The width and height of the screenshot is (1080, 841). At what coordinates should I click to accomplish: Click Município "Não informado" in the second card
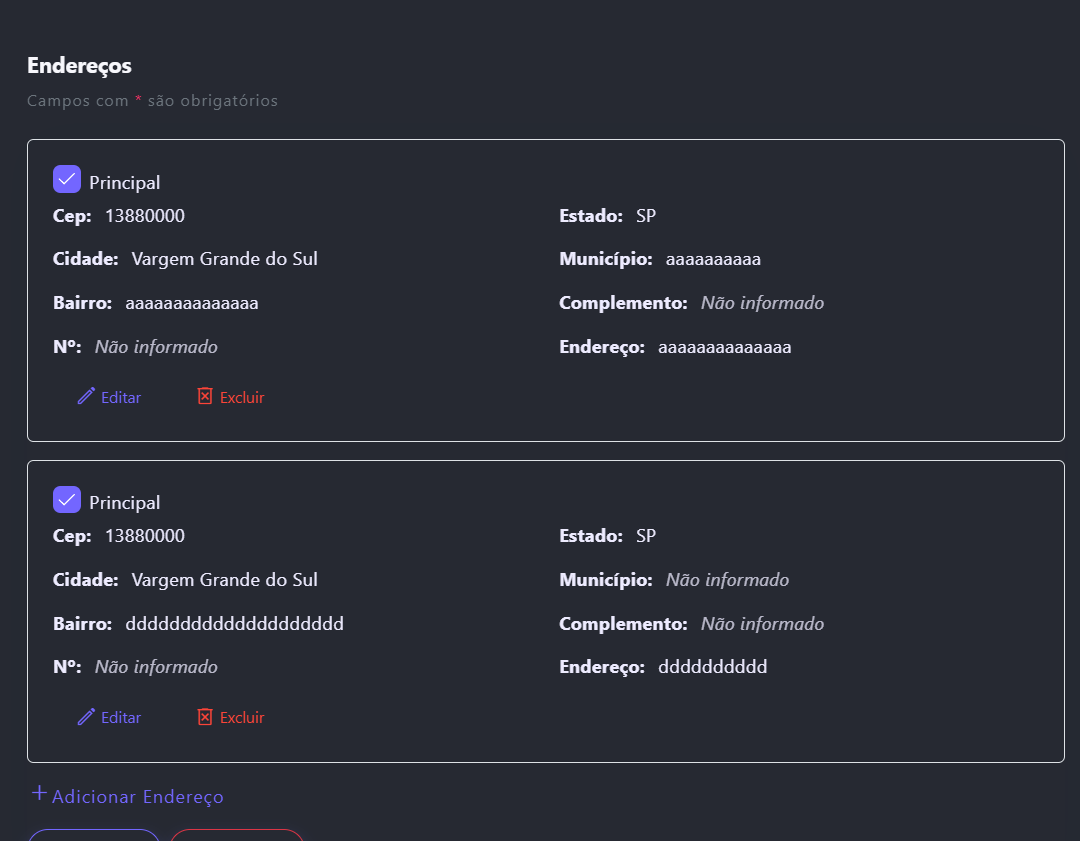click(x=727, y=580)
